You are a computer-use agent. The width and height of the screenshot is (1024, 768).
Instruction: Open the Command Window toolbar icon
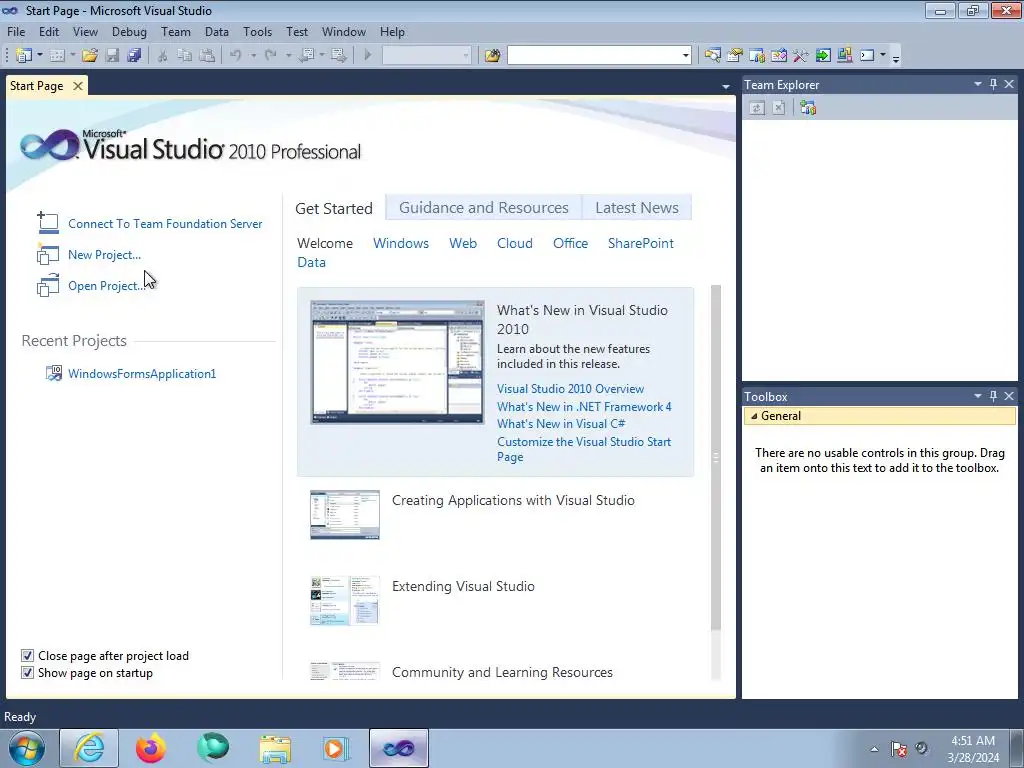pyautogui.click(x=867, y=56)
